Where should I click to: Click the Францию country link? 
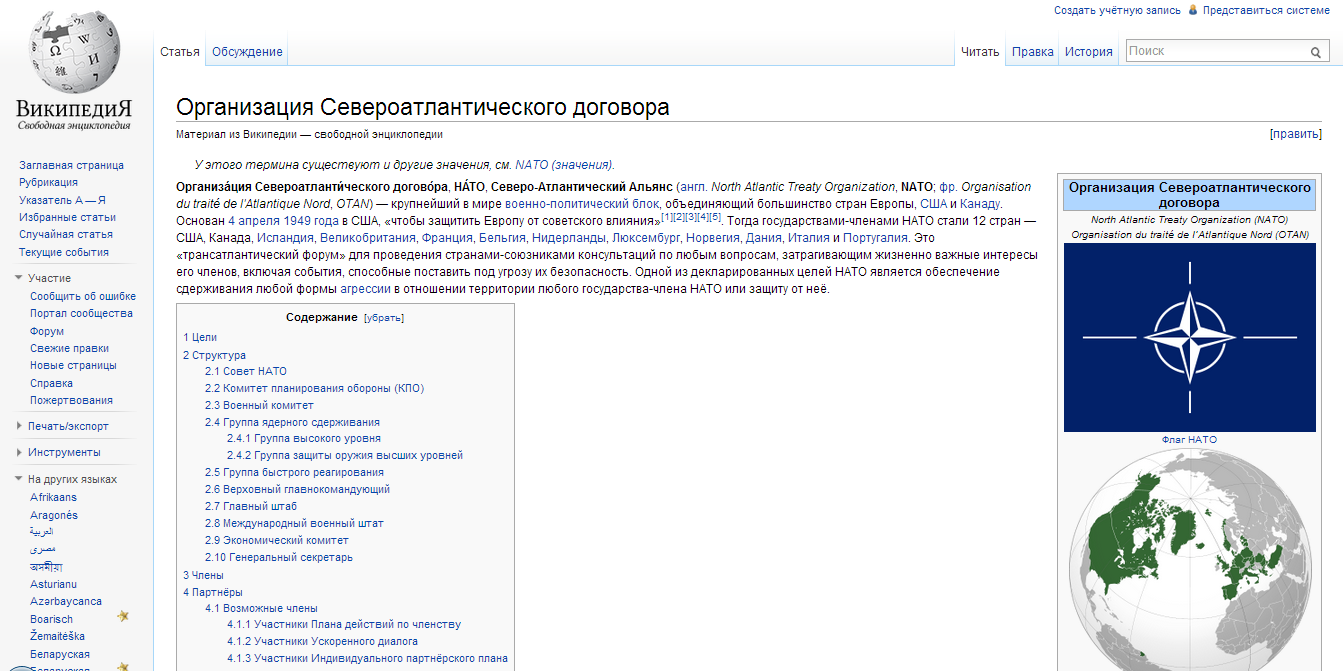[446, 238]
